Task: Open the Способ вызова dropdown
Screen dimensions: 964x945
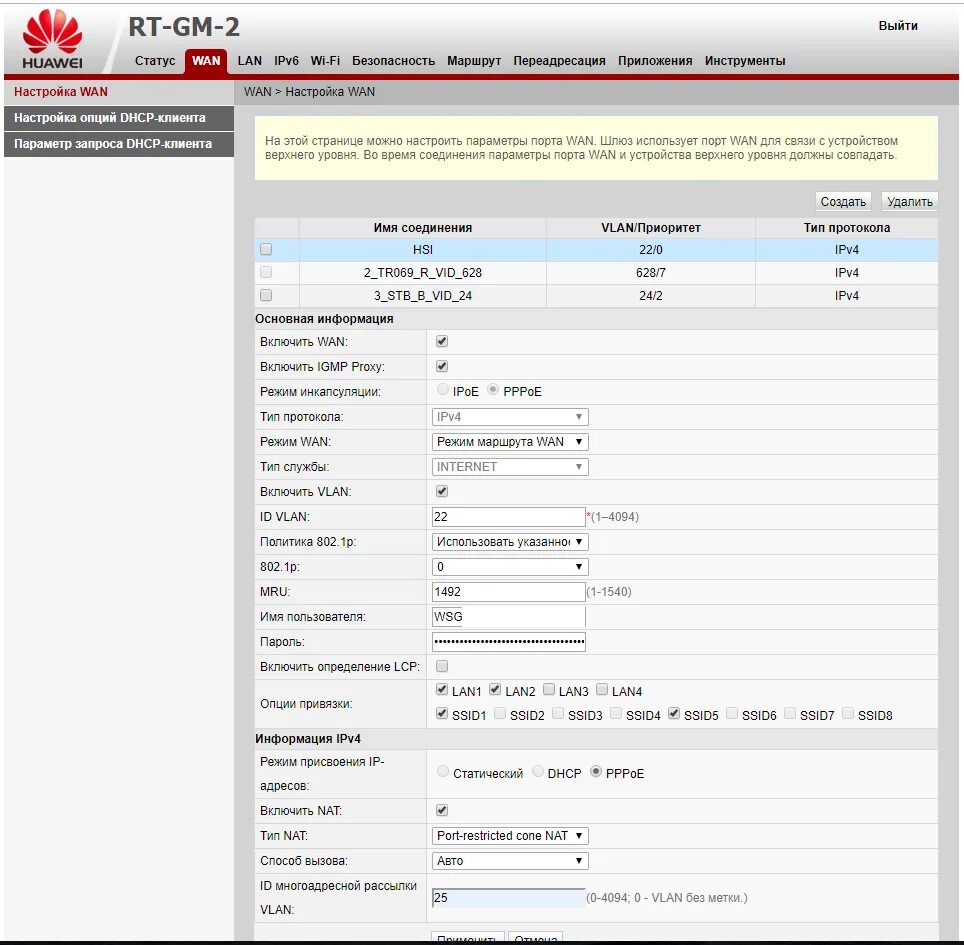Action: pos(510,861)
